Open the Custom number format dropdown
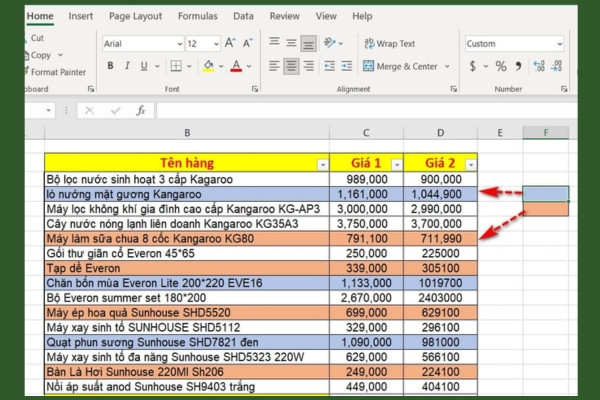 point(559,44)
